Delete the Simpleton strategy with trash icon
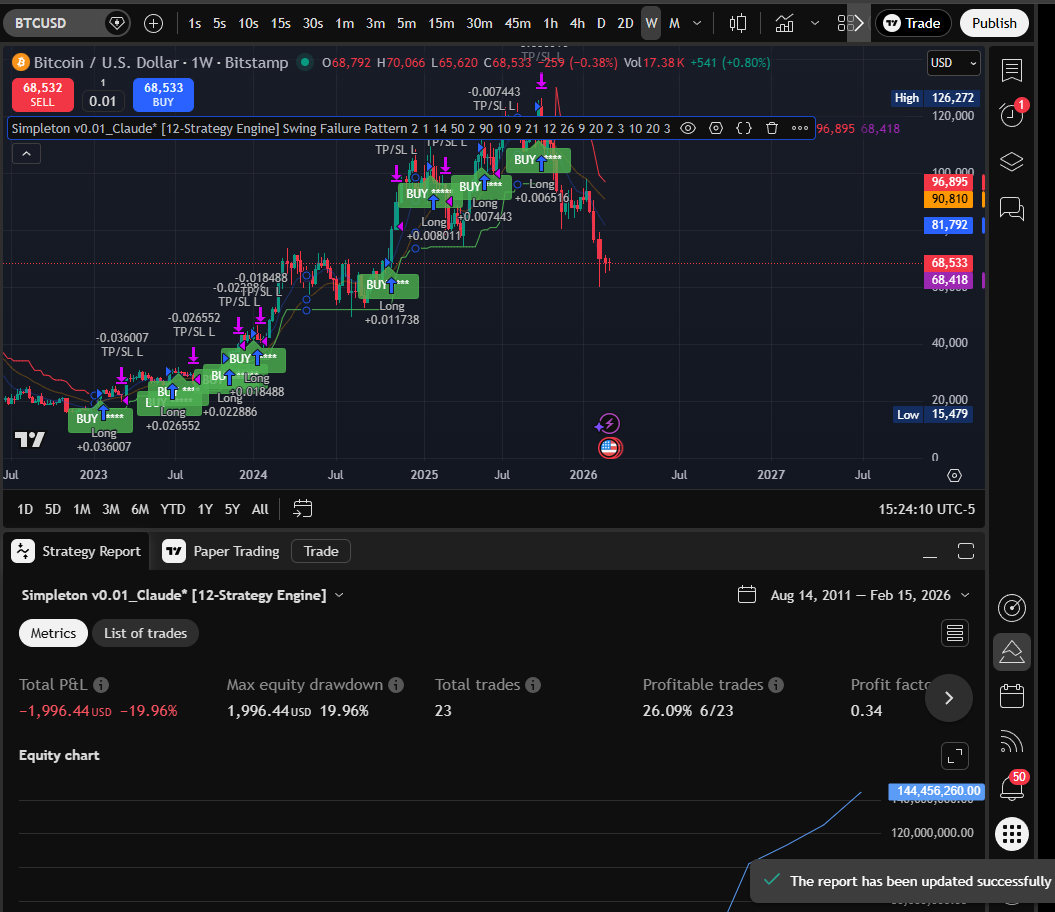Screen dimensions: 1055x912 pyautogui.click(x=773, y=128)
